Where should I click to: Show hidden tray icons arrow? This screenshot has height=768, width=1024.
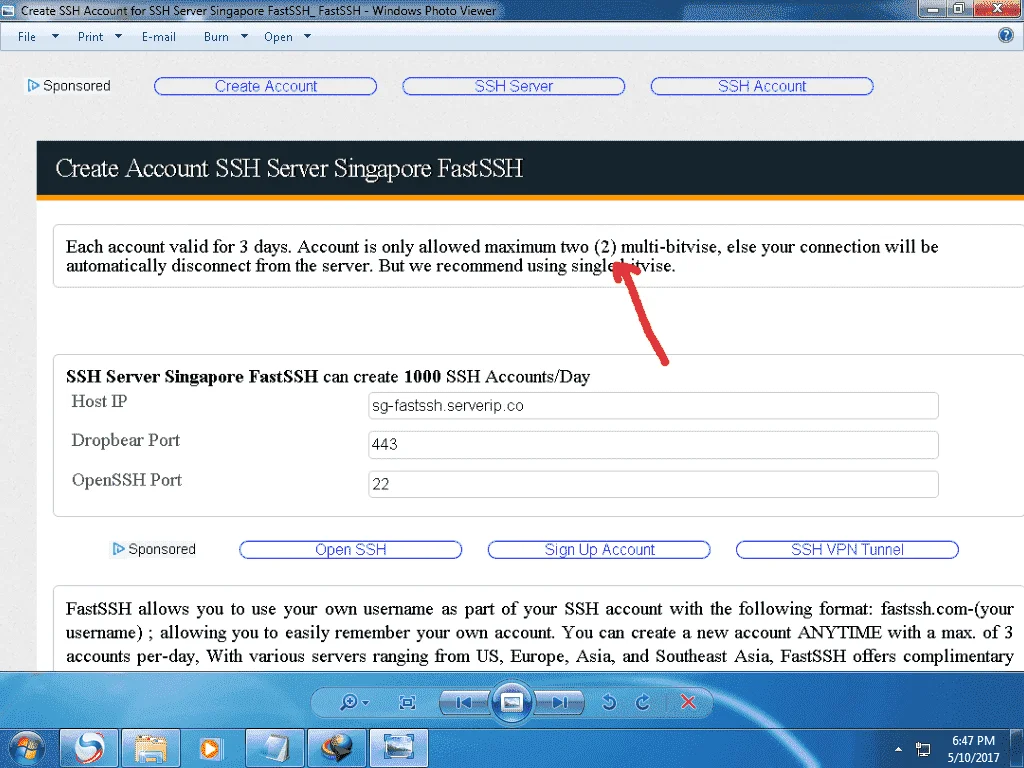point(898,749)
